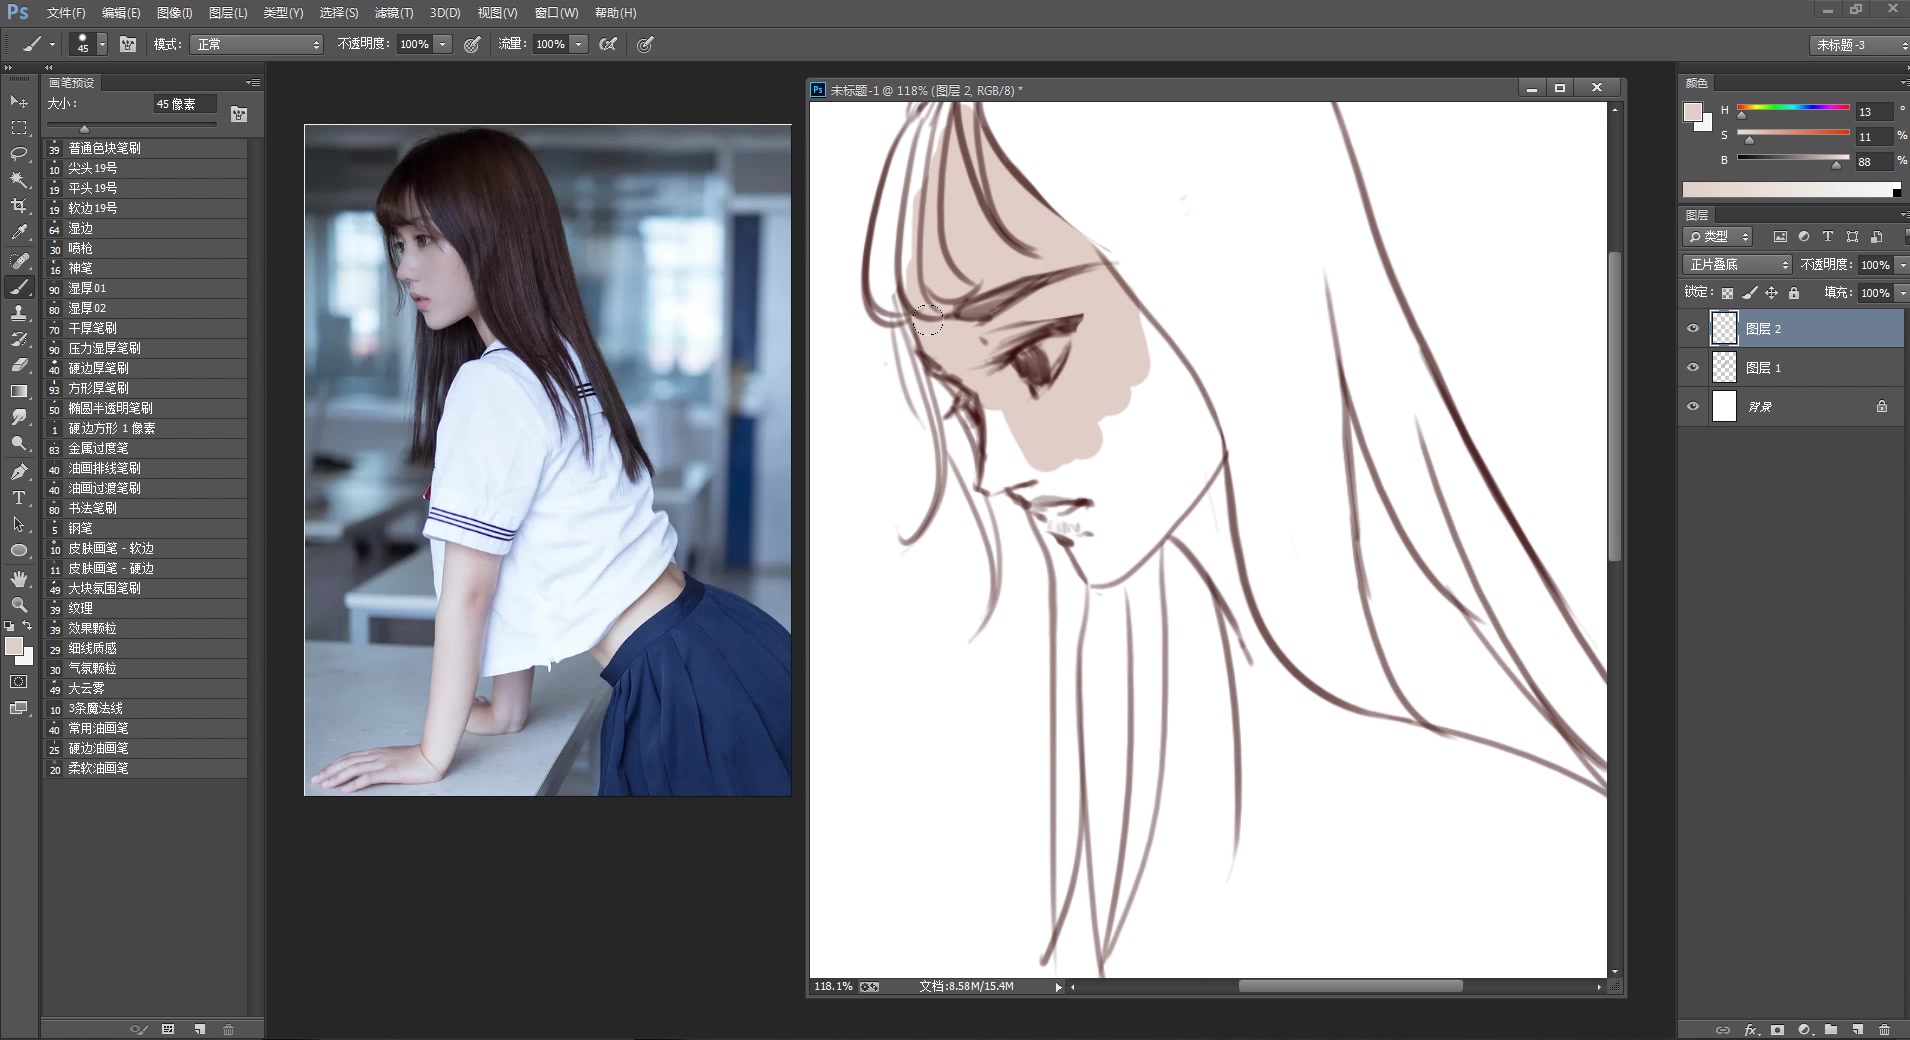Open the brush mode 正常 dropdown
The width and height of the screenshot is (1910, 1040).
tap(257, 44)
